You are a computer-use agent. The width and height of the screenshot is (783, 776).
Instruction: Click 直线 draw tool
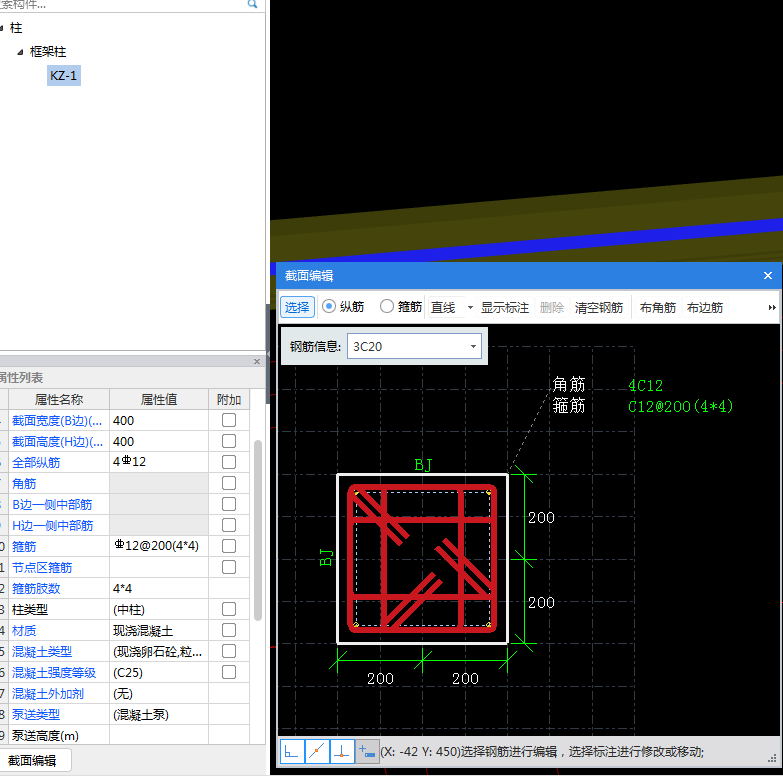443,308
